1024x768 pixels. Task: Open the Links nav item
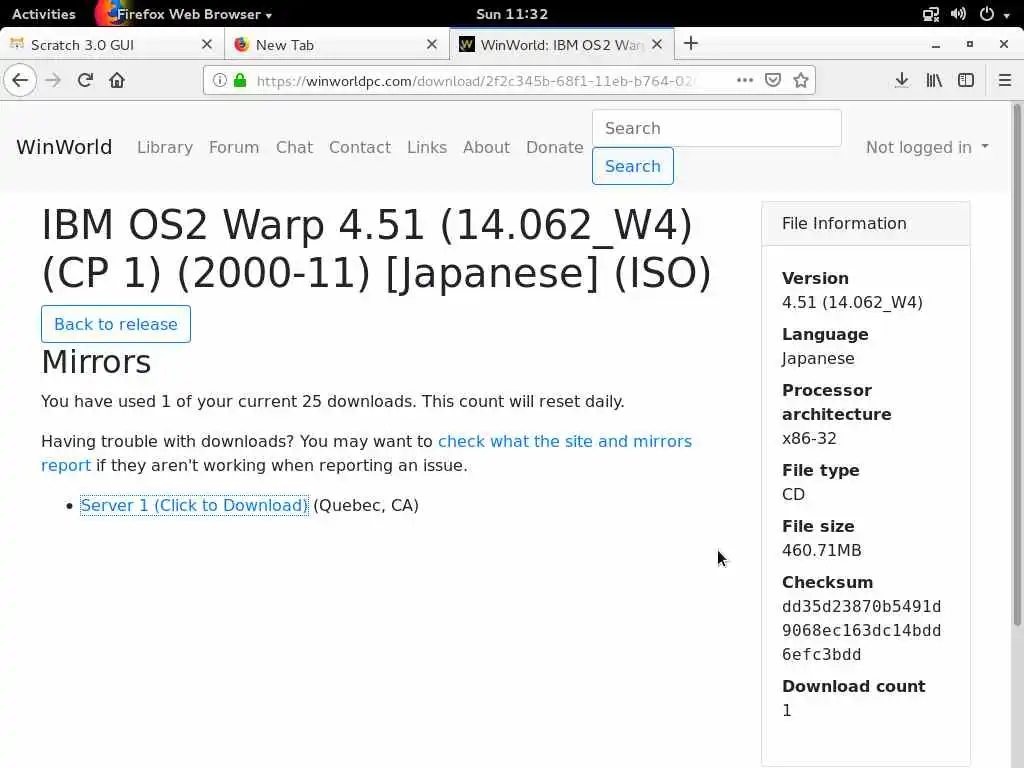tap(427, 147)
